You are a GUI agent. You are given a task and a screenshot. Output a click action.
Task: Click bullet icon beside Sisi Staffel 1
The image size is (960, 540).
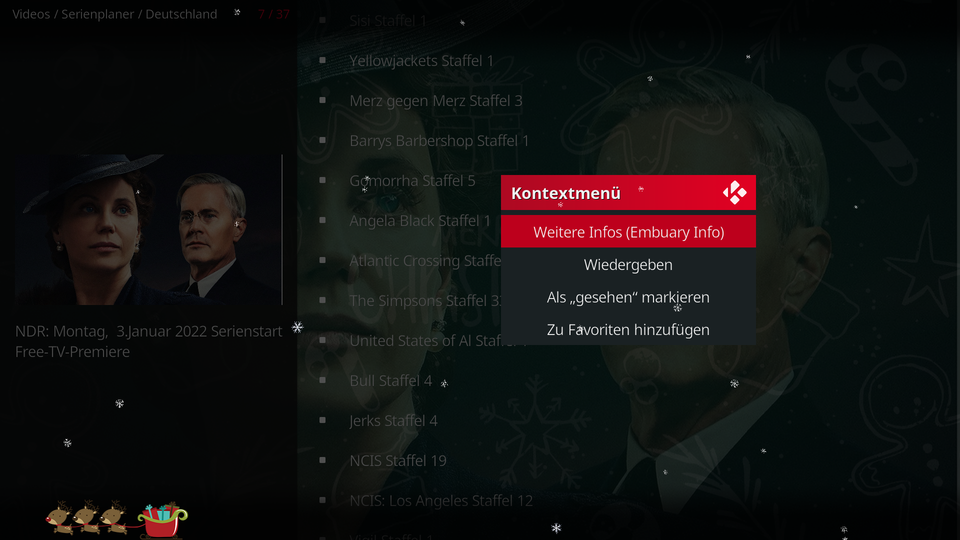tap(323, 20)
